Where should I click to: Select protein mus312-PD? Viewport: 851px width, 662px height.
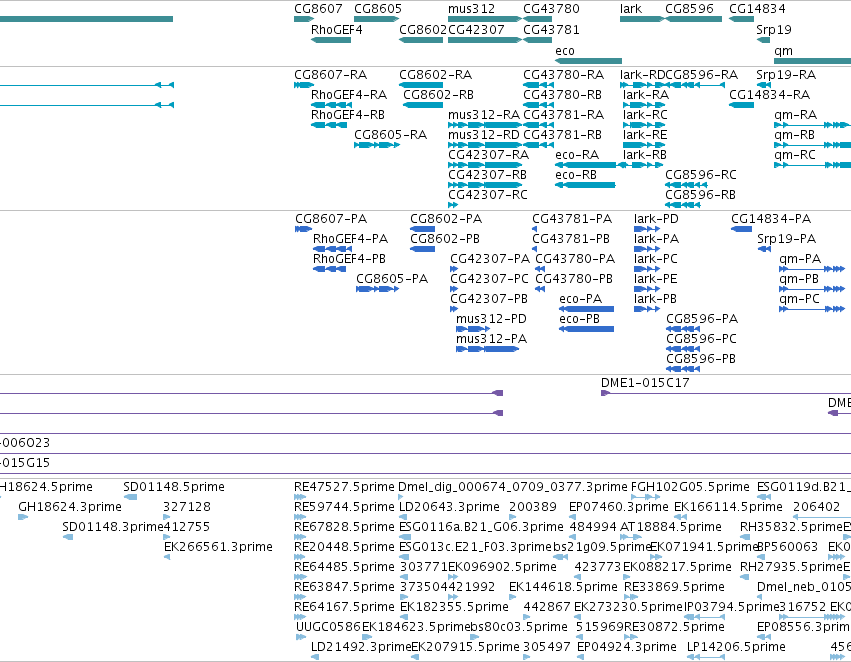click(473, 329)
